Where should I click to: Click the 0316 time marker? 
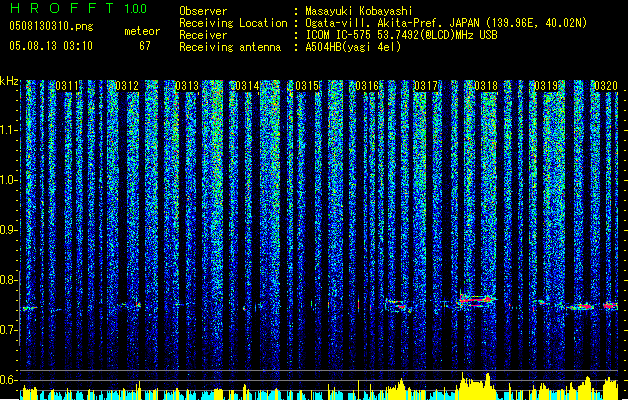(367, 85)
